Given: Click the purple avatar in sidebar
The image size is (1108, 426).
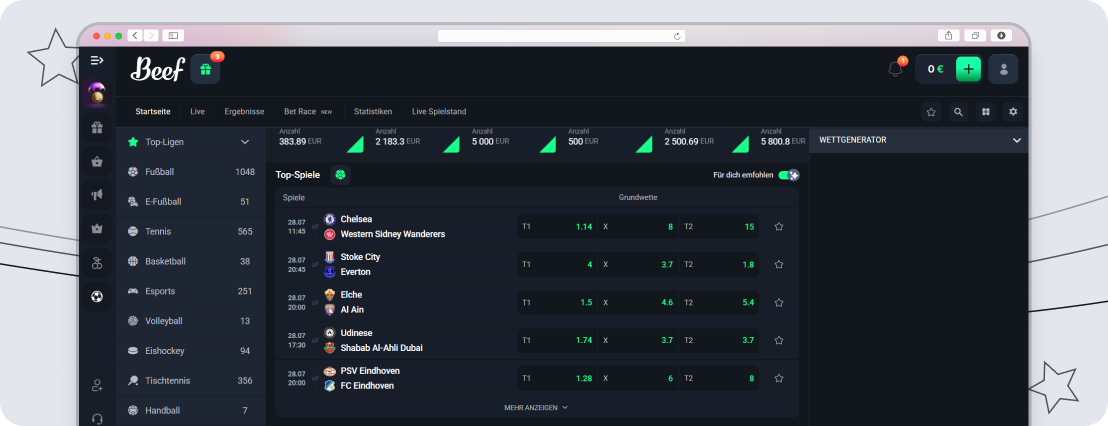Looking at the screenshot, I should pos(97,93).
